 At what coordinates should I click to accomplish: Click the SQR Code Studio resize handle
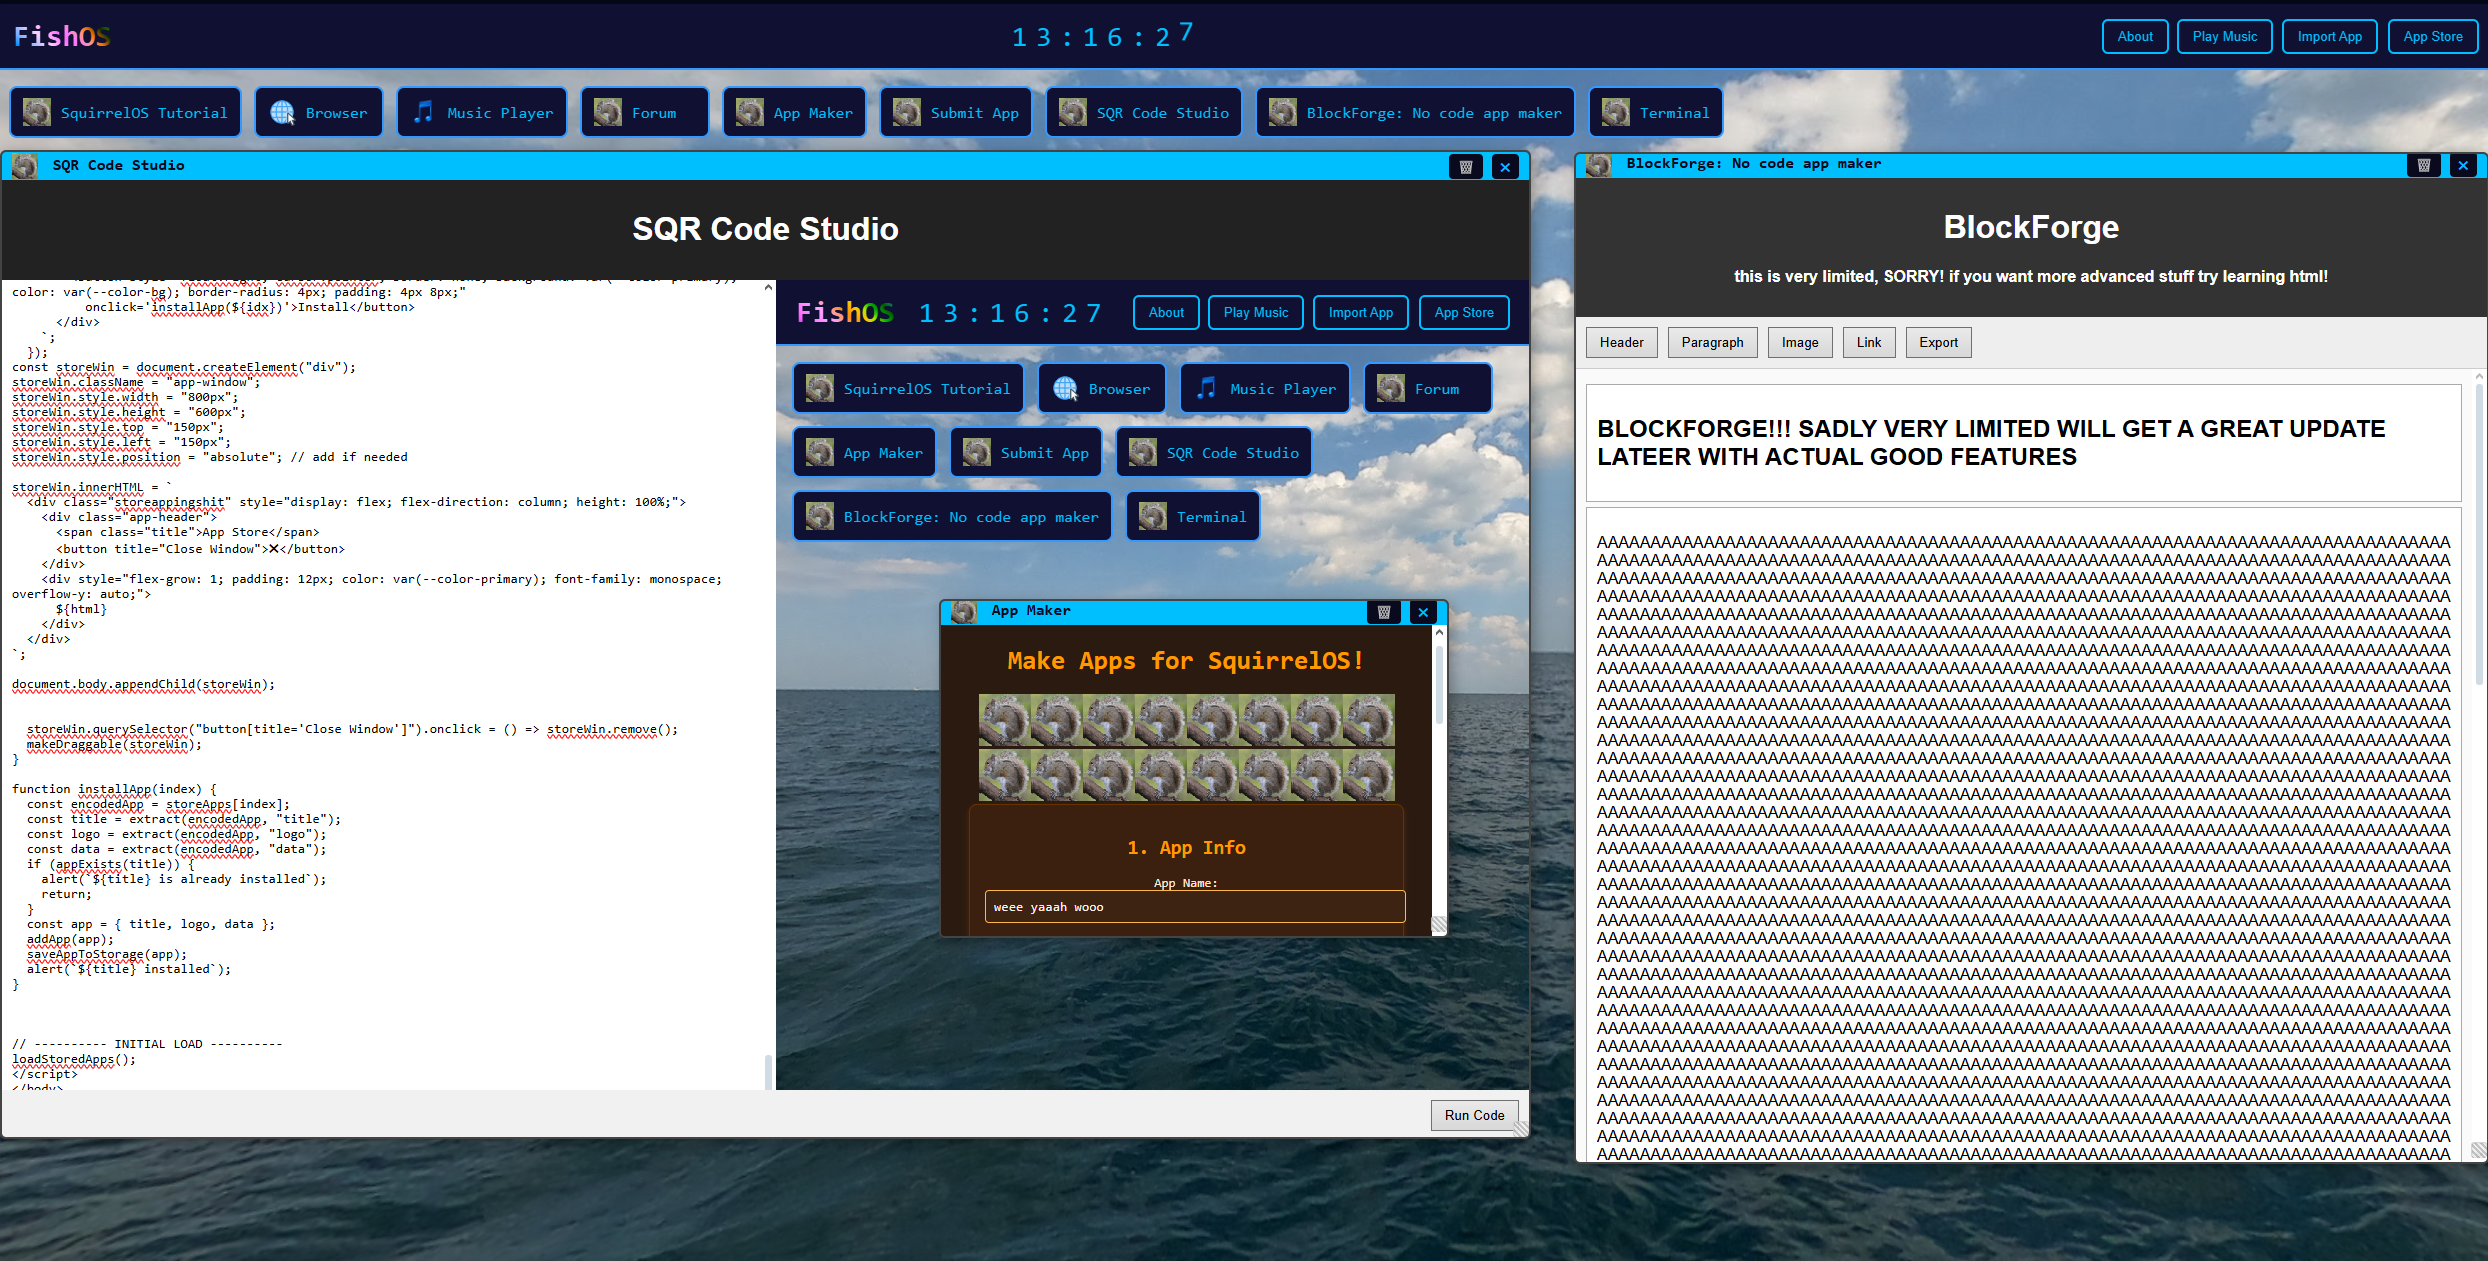coord(1520,1128)
